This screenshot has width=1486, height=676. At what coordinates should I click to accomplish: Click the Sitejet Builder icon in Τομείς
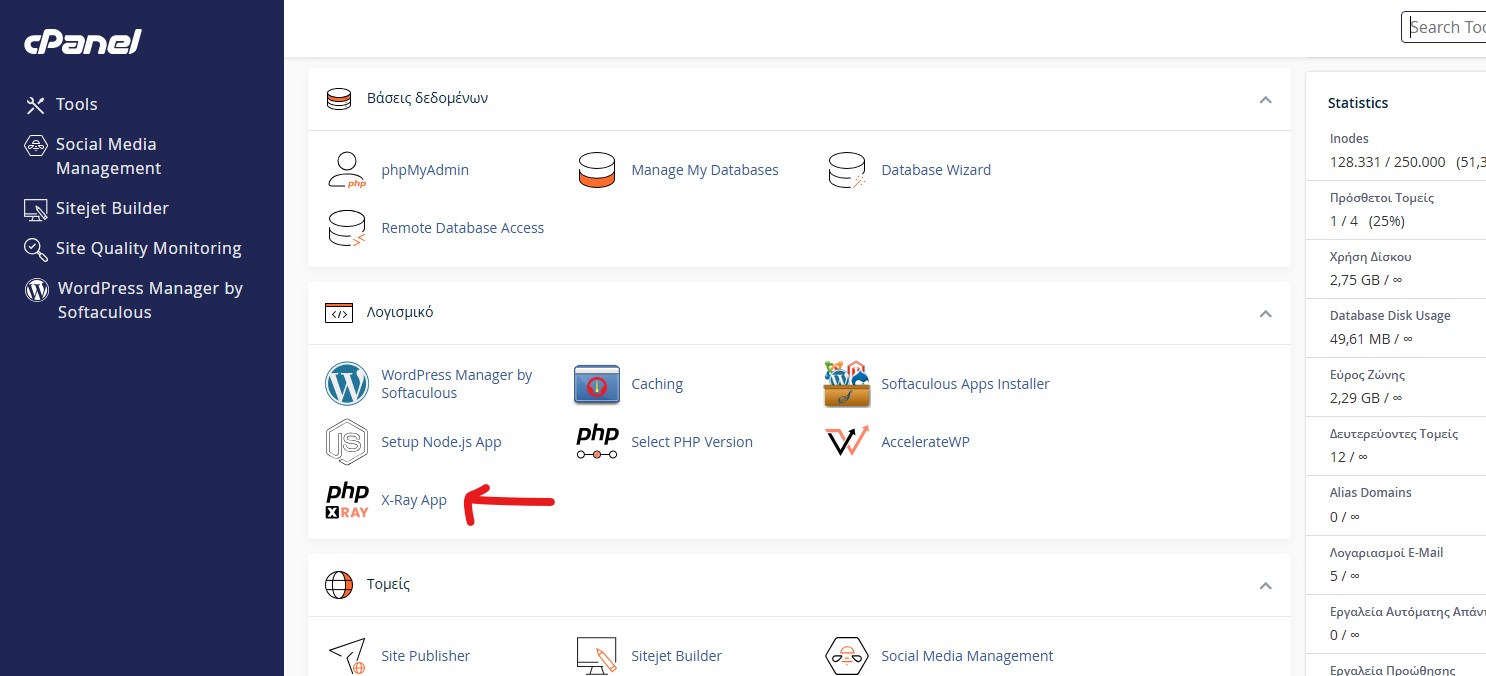click(x=597, y=656)
